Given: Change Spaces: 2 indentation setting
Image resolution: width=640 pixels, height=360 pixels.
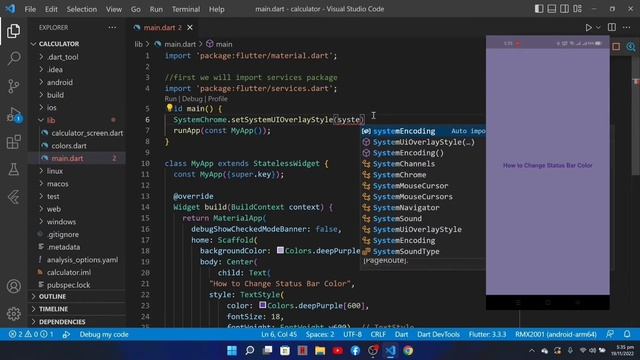Looking at the screenshot, I should tap(320, 334).
